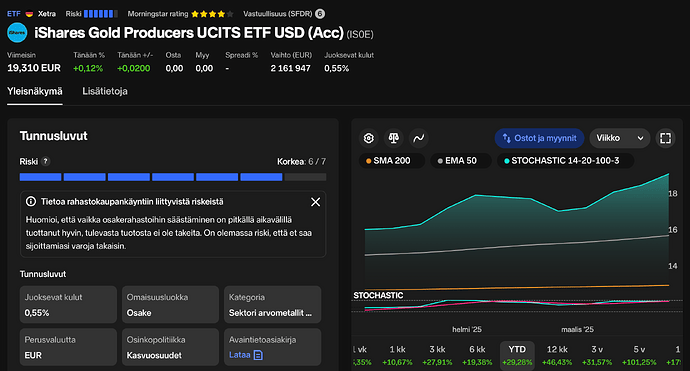690x371 pixels.
Task: Open chart settings gear icon
Action: point(369,138)
